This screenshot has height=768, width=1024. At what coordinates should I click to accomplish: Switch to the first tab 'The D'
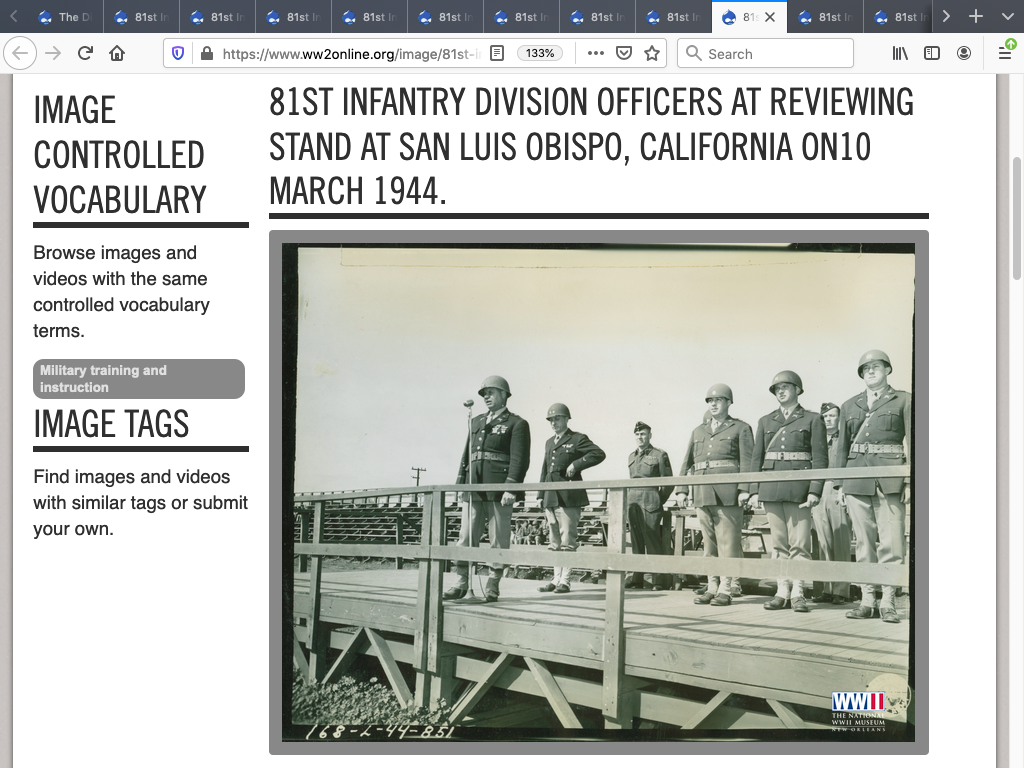(66, 17)
